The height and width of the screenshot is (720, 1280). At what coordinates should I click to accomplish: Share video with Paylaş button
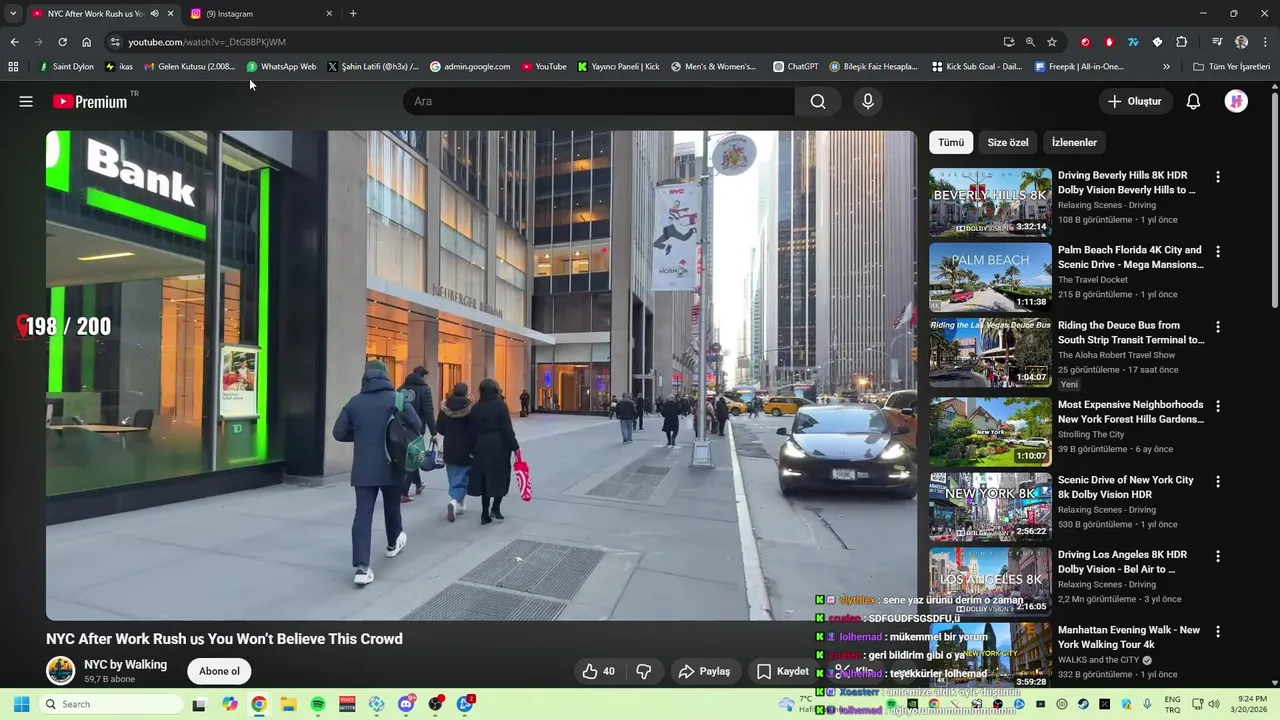704,671
